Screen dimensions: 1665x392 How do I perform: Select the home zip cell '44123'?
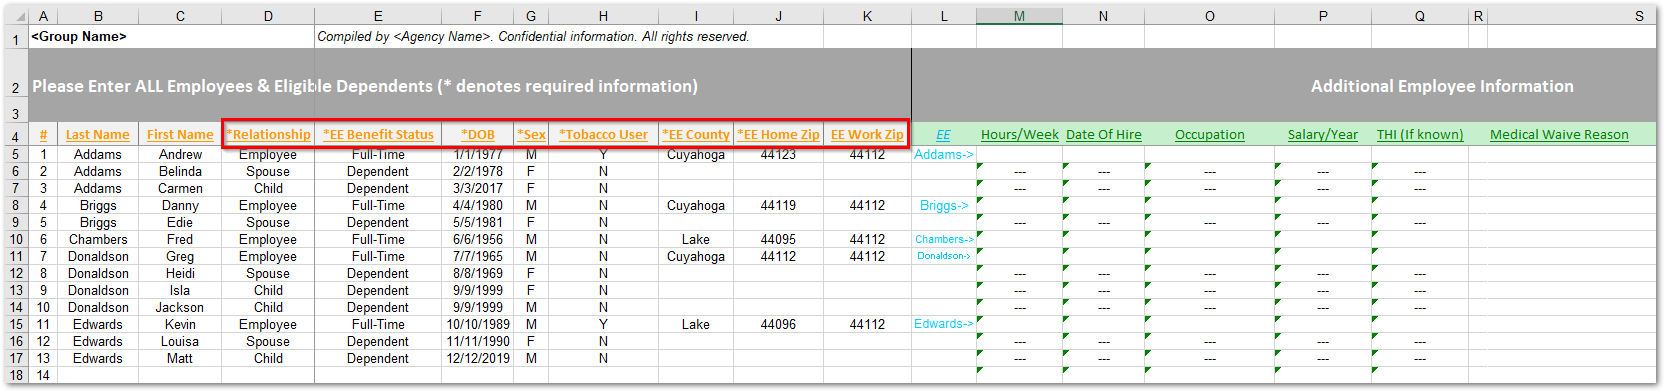778,154
